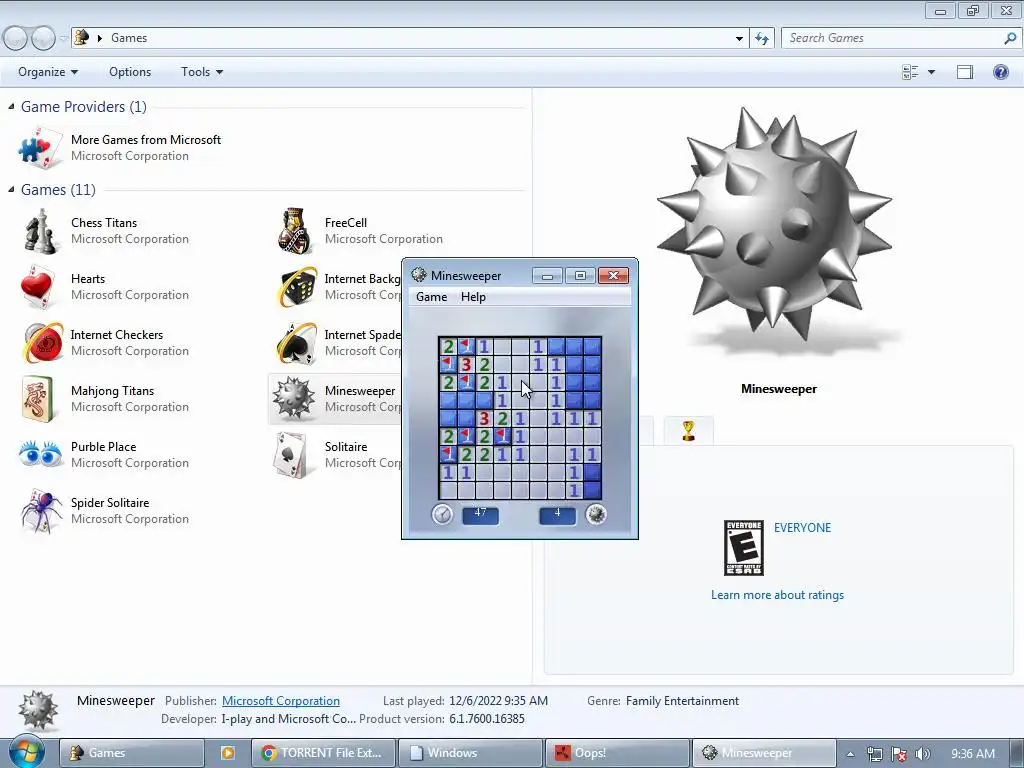
Task: Switch to Oops! taskbar button
Action: tap(617, 753)
